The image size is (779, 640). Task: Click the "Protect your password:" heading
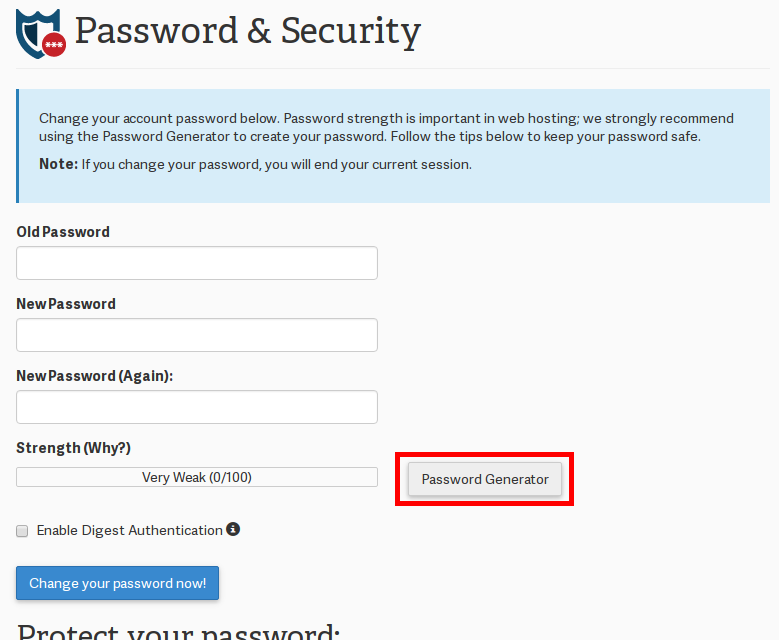pyautogui.click(x=180, y=632)
